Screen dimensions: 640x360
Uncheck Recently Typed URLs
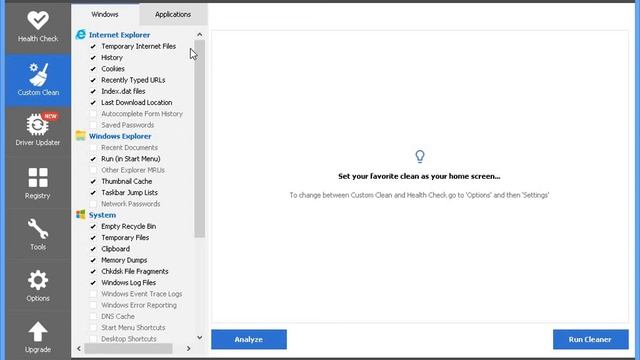click(93, 80)
